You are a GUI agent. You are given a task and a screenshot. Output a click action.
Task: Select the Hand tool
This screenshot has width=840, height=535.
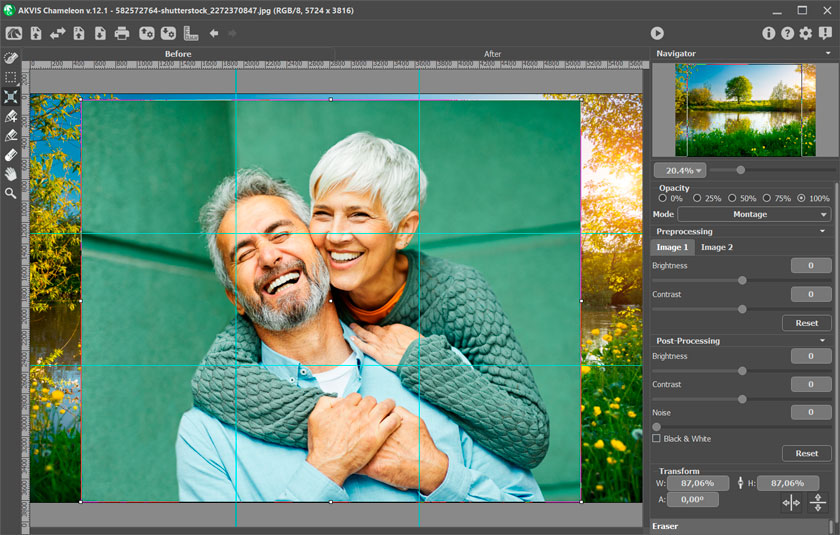coord(11,173)
